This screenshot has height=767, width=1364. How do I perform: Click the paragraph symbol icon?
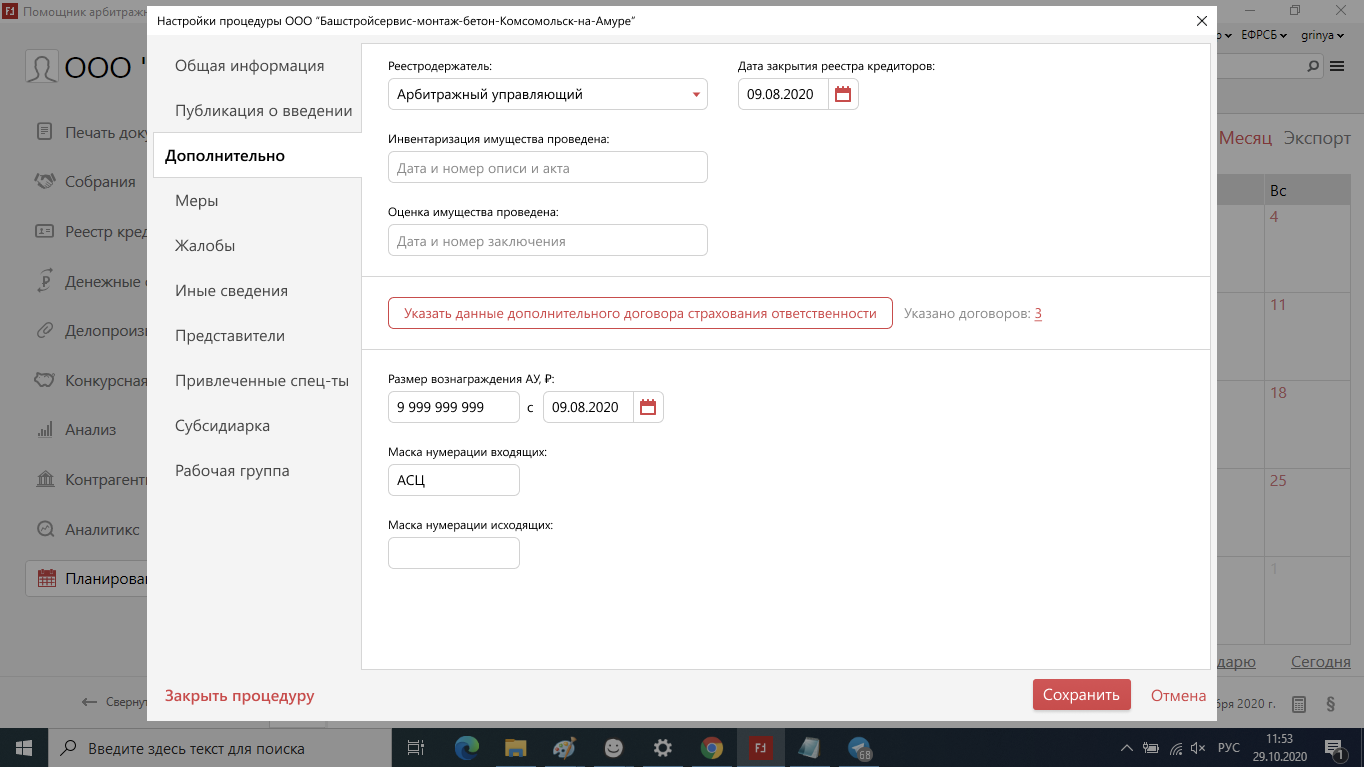pos(1331,703)
